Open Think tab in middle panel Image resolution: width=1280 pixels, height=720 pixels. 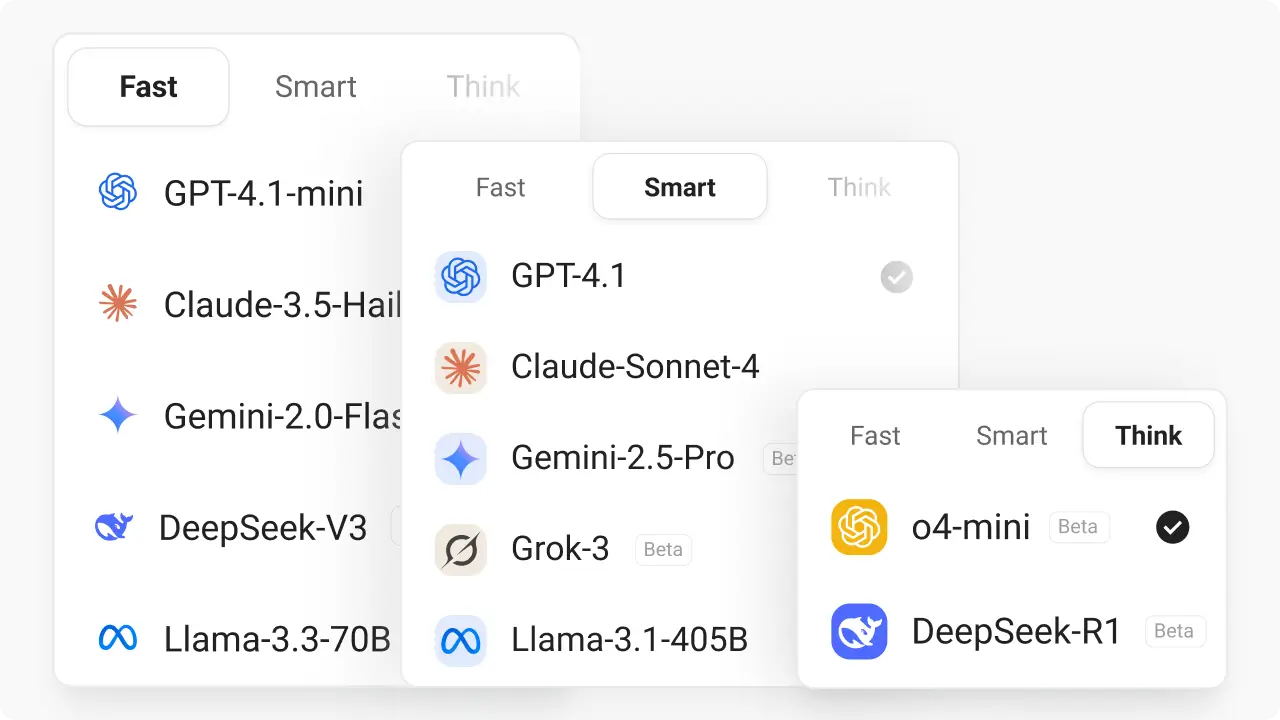point(859,187)
